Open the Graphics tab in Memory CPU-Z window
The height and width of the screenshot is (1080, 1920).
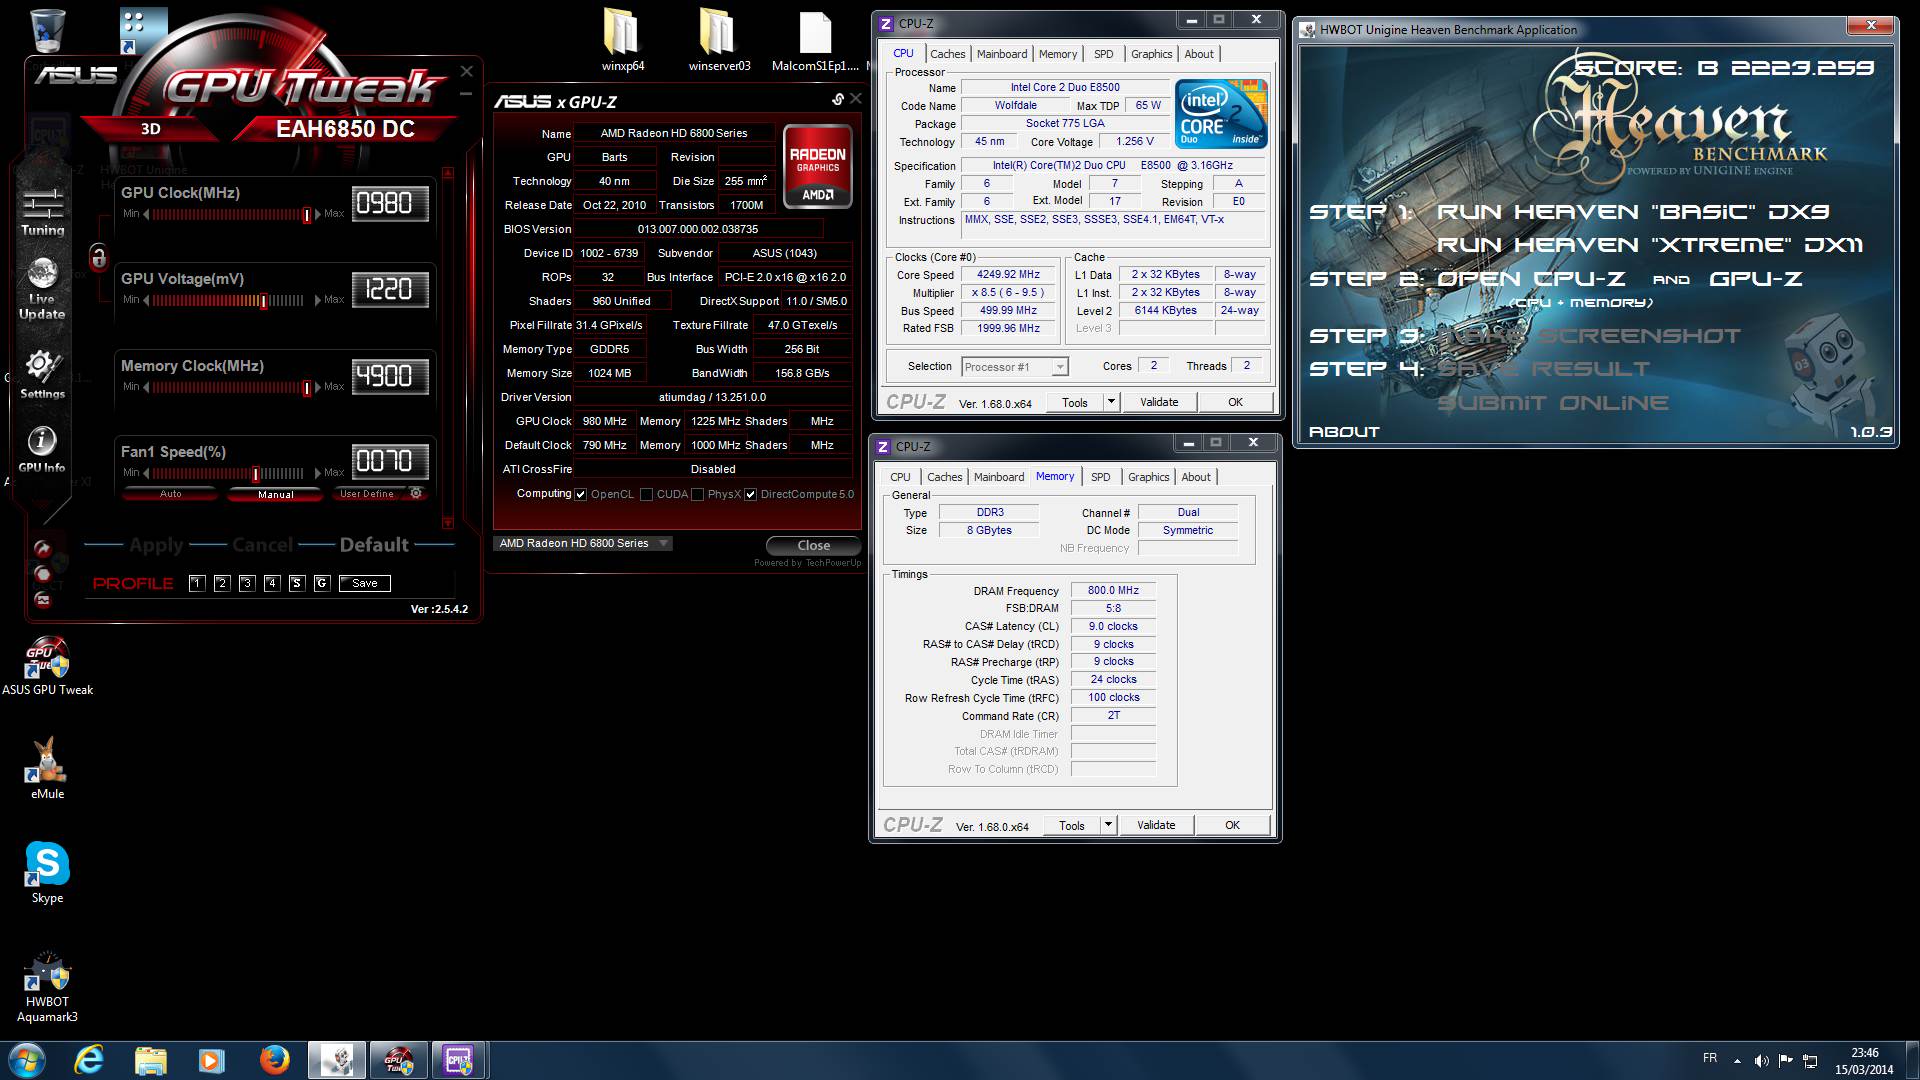point(1148,477)
